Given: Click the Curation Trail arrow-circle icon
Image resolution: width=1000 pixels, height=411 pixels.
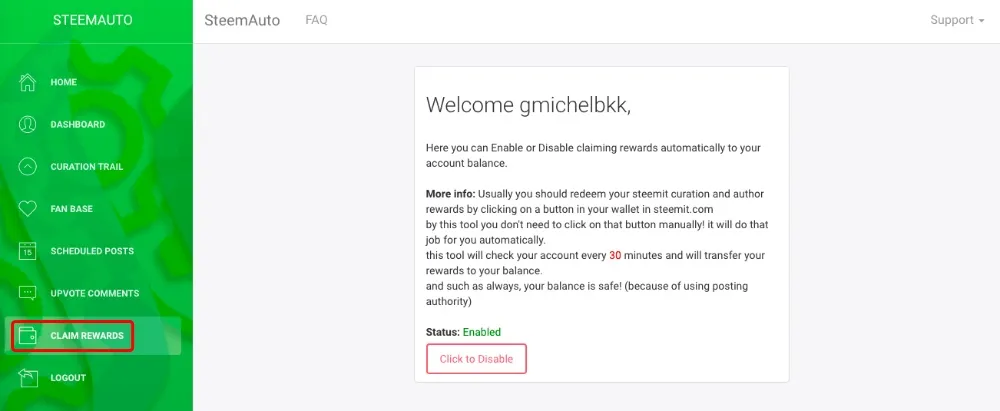Looking at the screenshot, I should (x=28, y=167).
